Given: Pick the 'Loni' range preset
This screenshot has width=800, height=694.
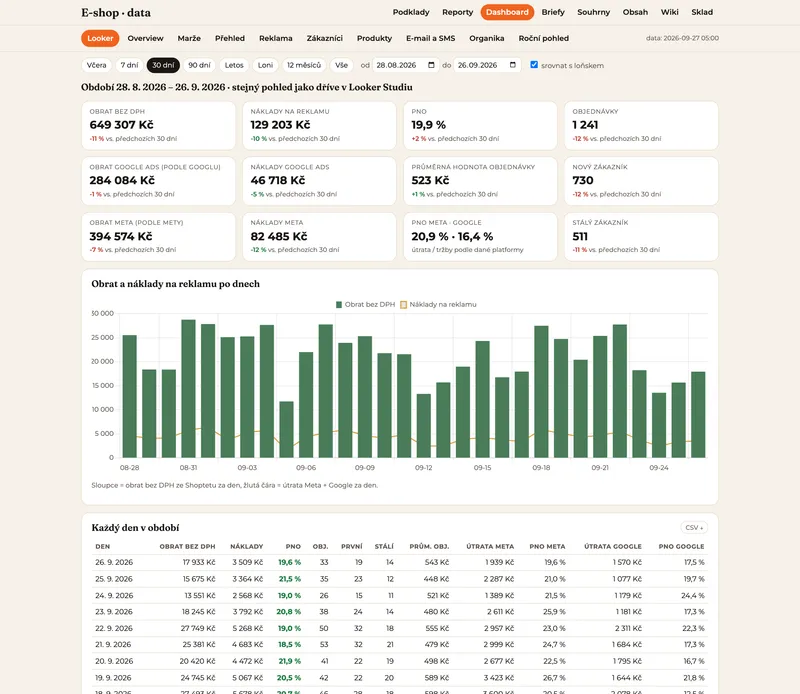Looking at the screenshot, I should pyautogui.click(x=265, y=65).
